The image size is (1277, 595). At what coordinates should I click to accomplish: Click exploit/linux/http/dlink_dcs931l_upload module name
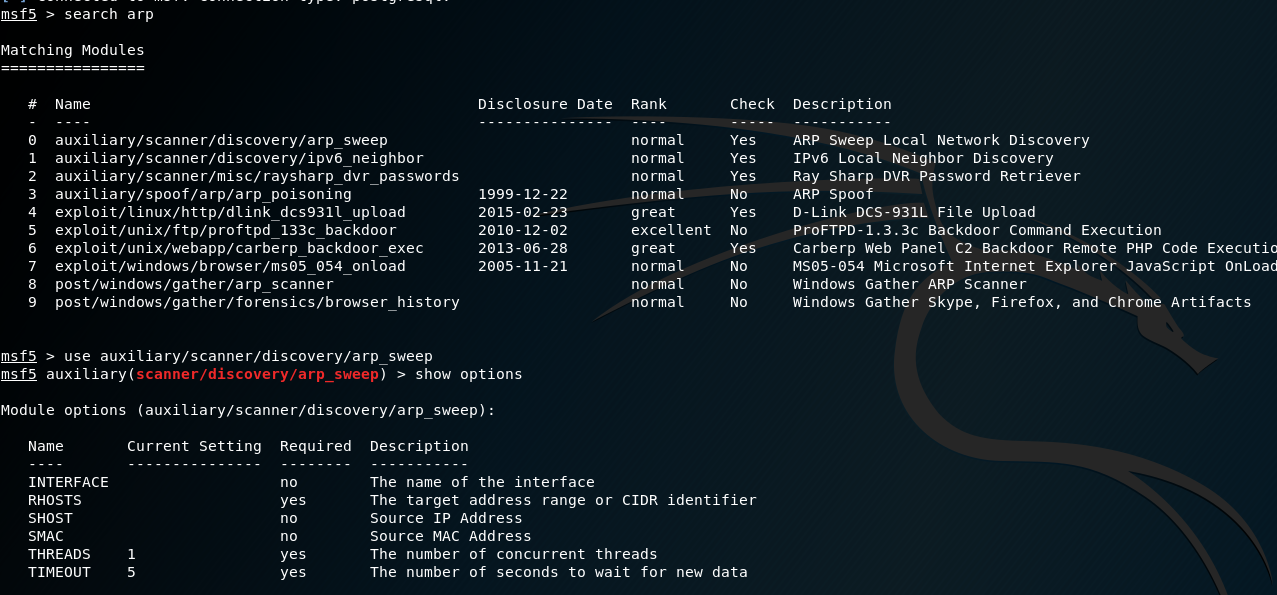pyautogui.click(x=230, y=212)
